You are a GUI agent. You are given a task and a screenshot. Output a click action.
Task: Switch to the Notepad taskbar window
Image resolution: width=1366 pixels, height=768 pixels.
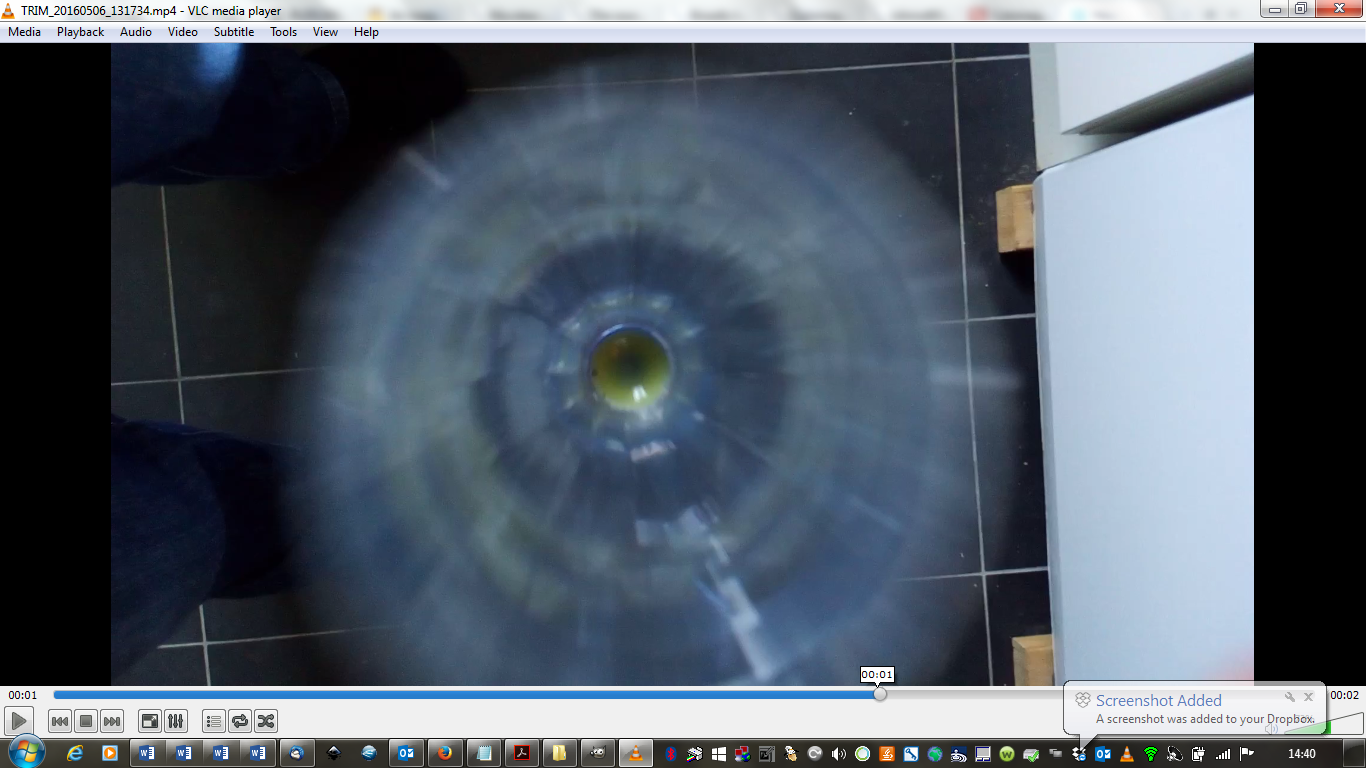point(484,752)
